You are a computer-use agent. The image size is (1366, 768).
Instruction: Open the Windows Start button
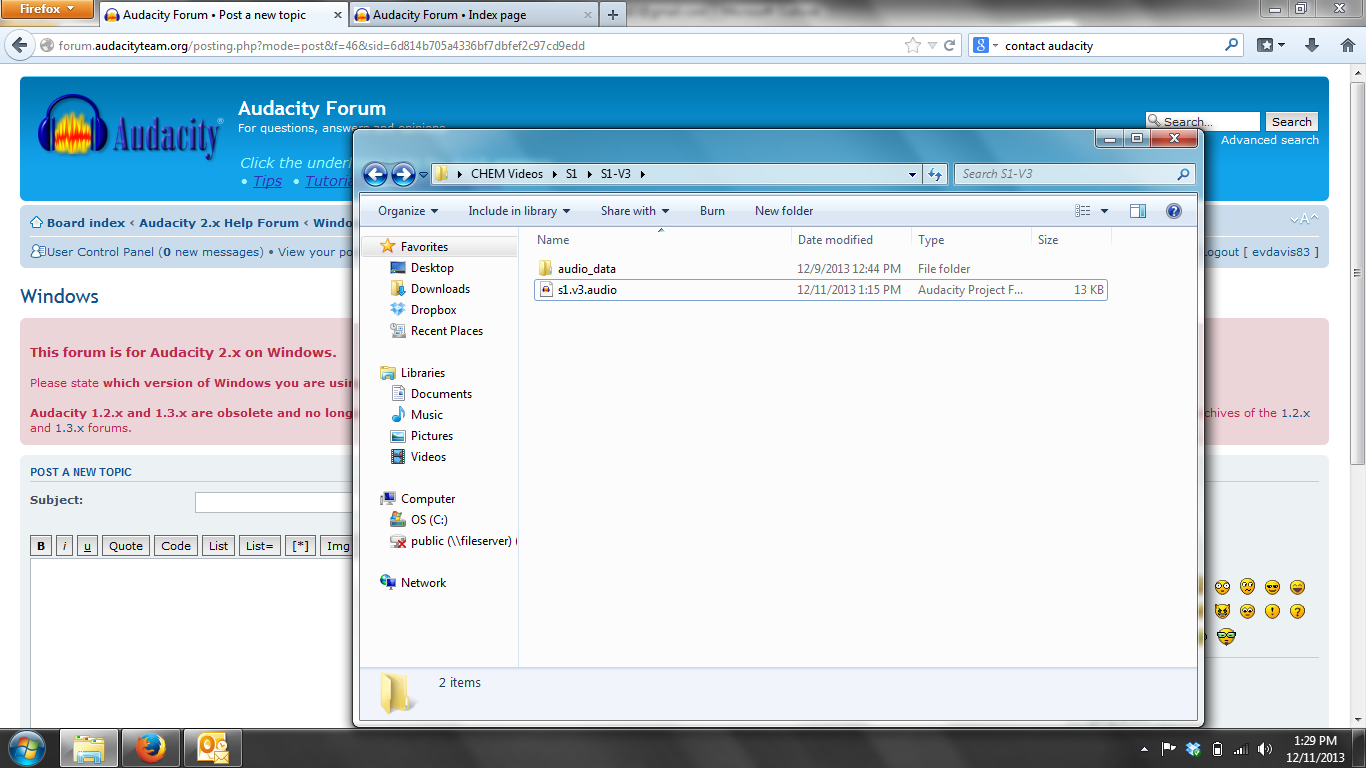tap(26, 748)
